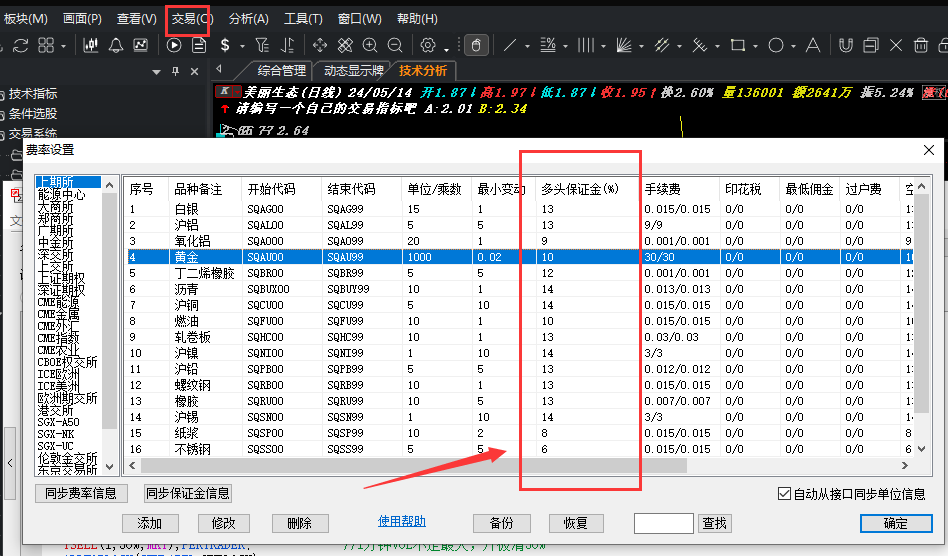Click the 添加 button
The height and width of the screenshot is (556, 948).
[x=150, y=523]
